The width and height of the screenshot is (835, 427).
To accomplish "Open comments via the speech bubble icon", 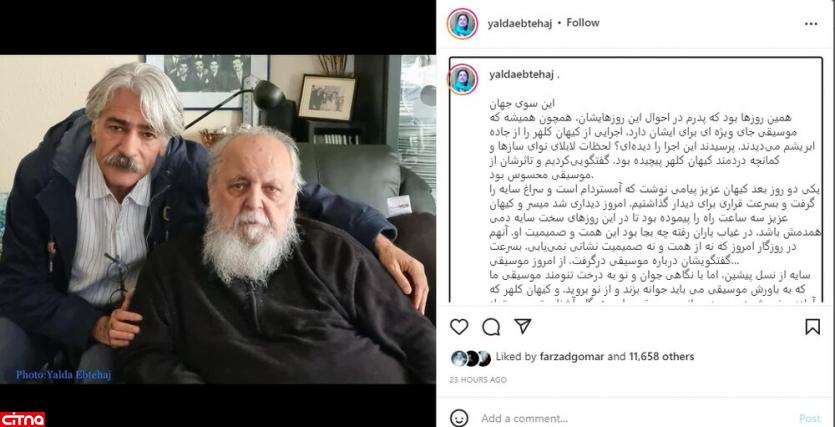I will [490, 326].
